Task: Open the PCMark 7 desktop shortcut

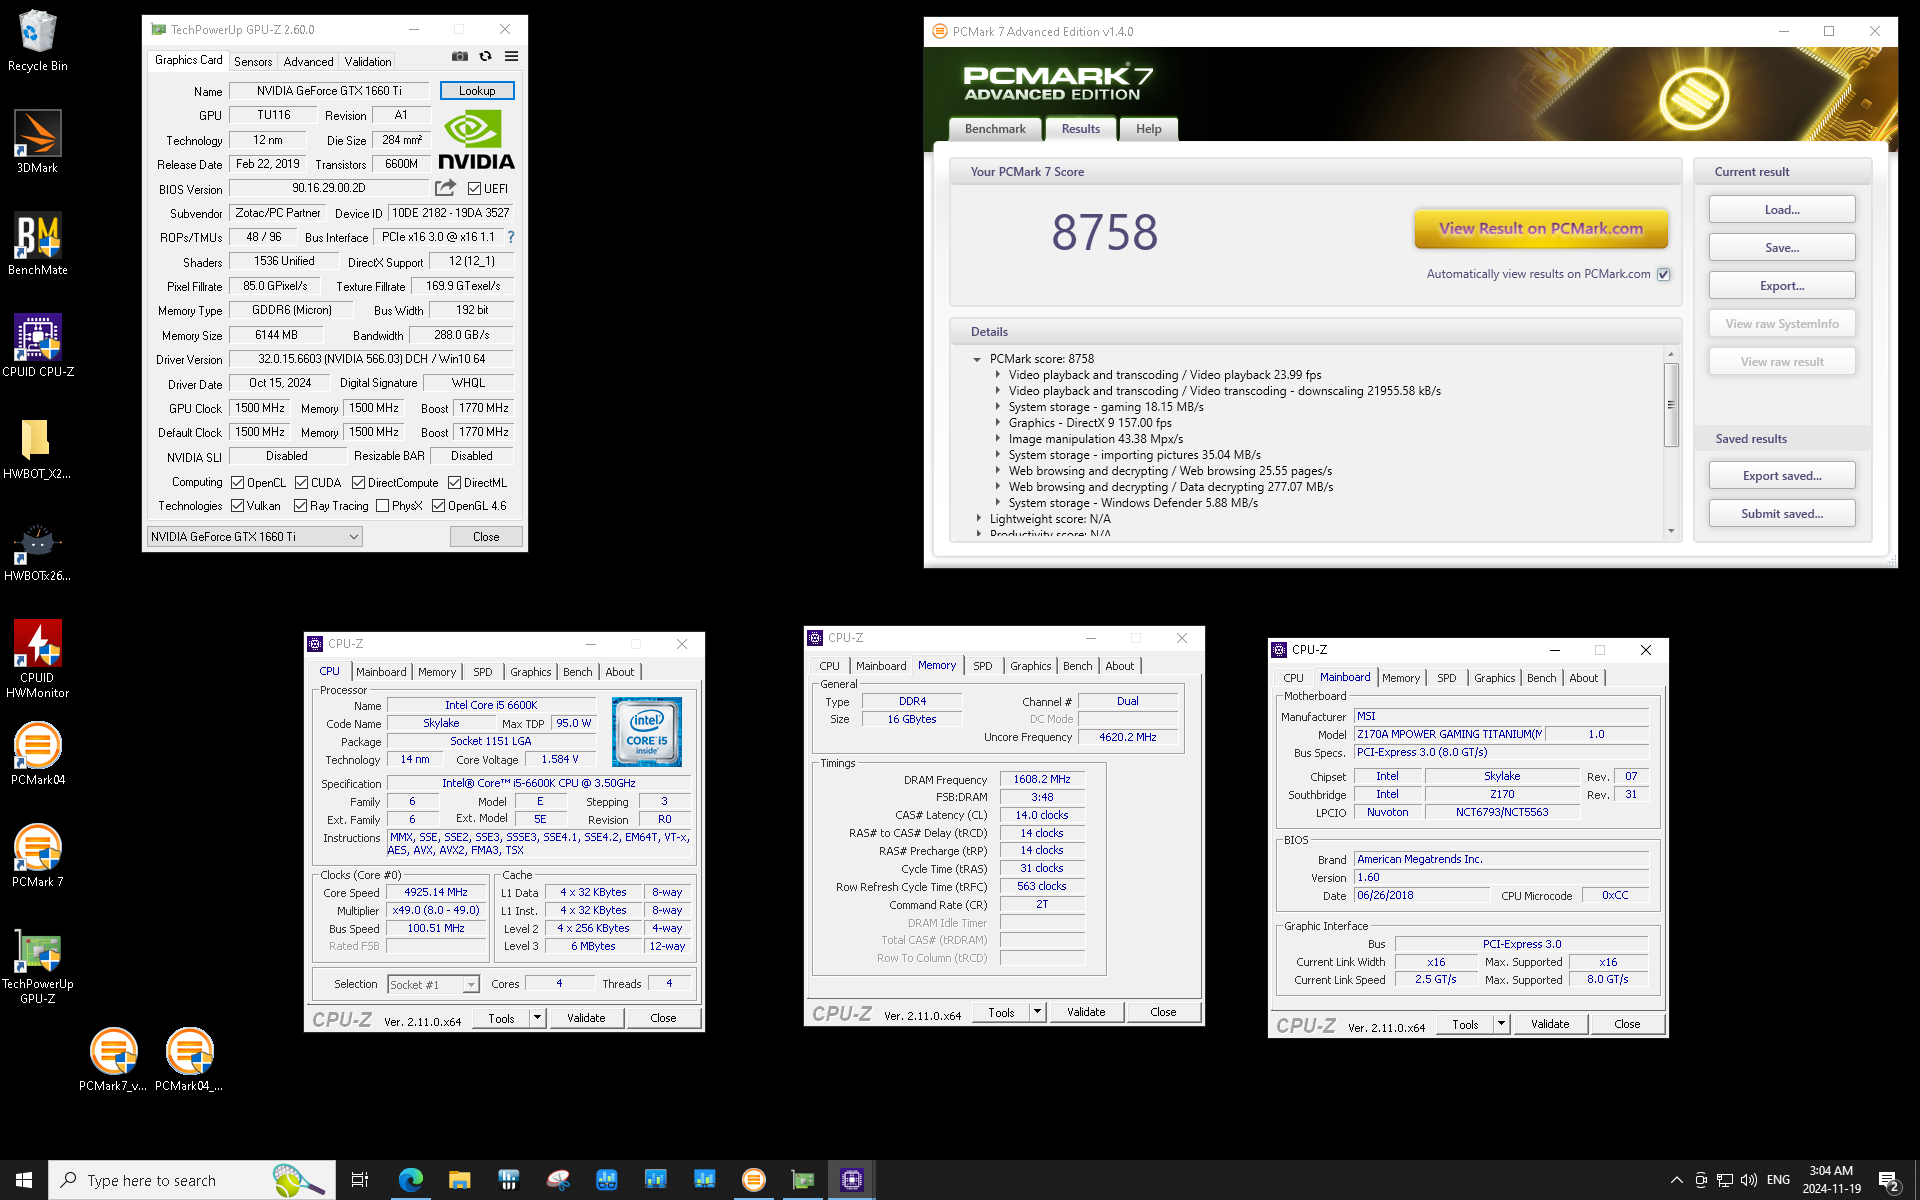Action: point(37,855)
